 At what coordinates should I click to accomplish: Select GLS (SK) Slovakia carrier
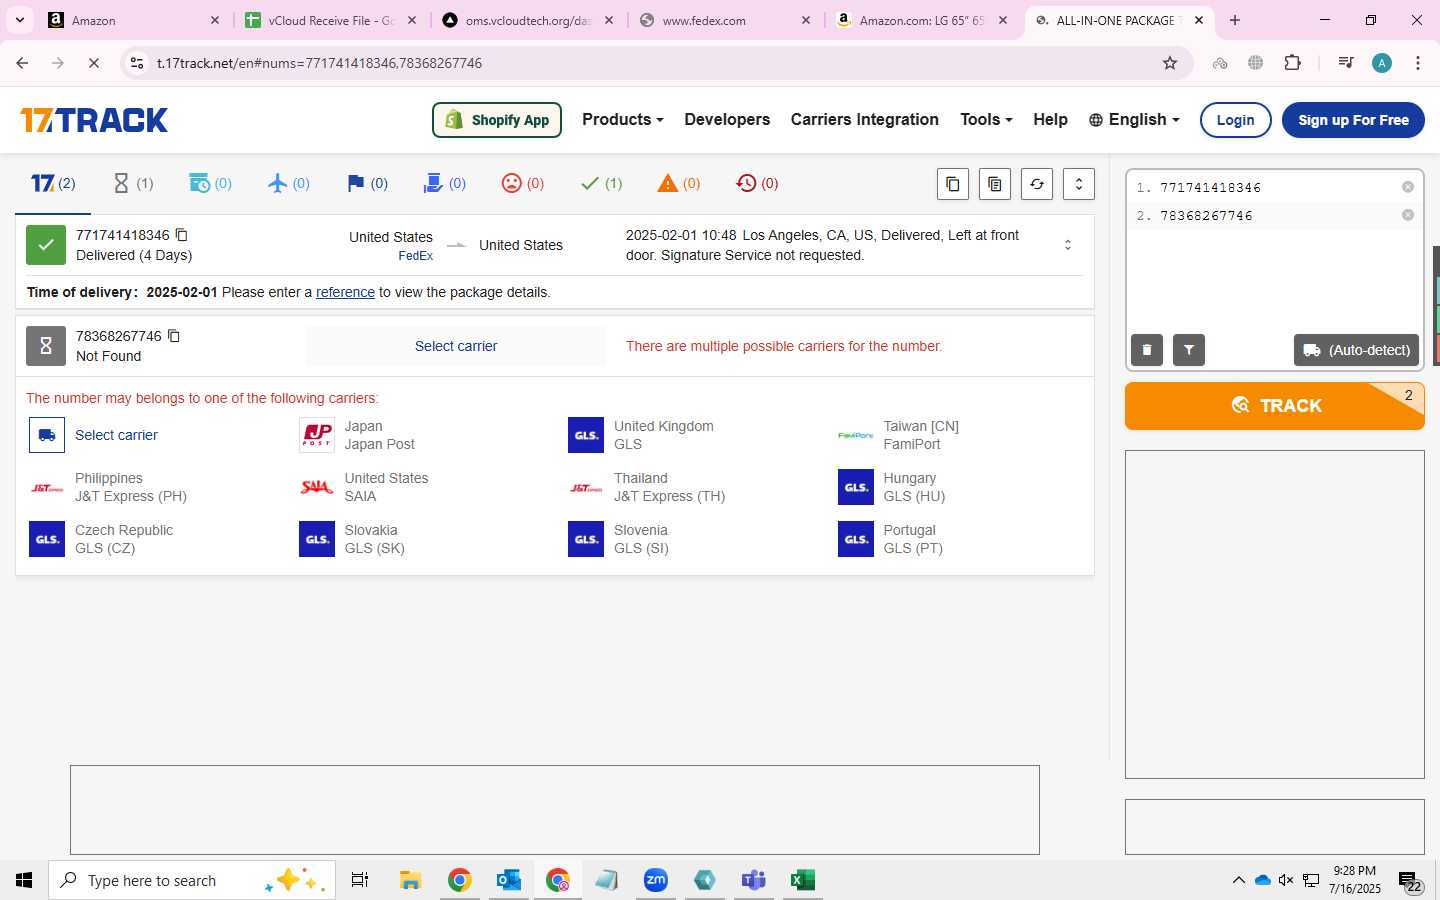[352, 539]
